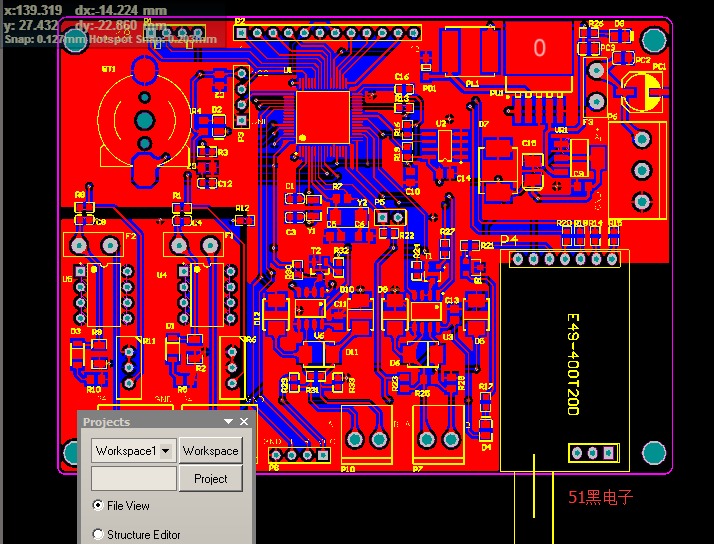Click the C16 capacitor designator

point(402,76)
